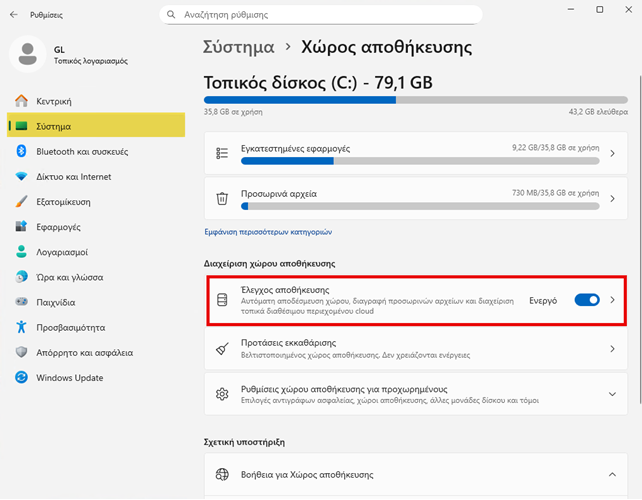Image resolution: width=642 pixels, height=500 pixels.
Task: Click the Τοπικός δίσκος C: usage bar
Action: (416, 100)
